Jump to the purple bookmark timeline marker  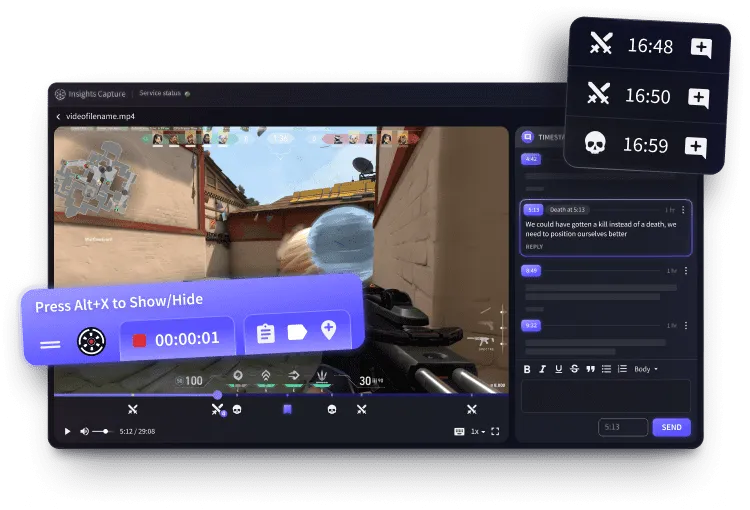tap(287, 409)
